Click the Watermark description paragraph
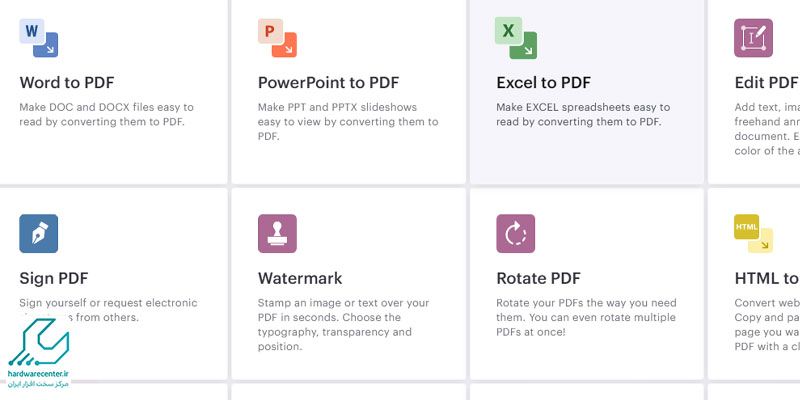This screenshot has height=400, width=800. [343, 324]
